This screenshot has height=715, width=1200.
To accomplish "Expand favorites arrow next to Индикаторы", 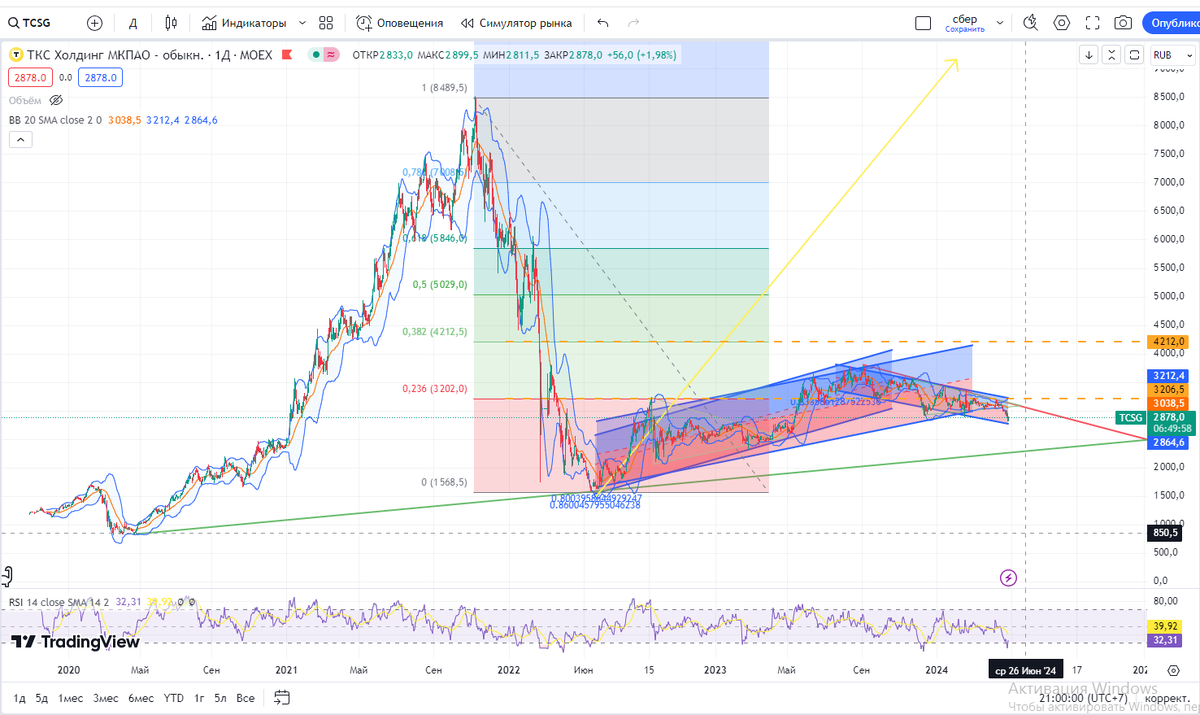I will [x=303, y=22].
